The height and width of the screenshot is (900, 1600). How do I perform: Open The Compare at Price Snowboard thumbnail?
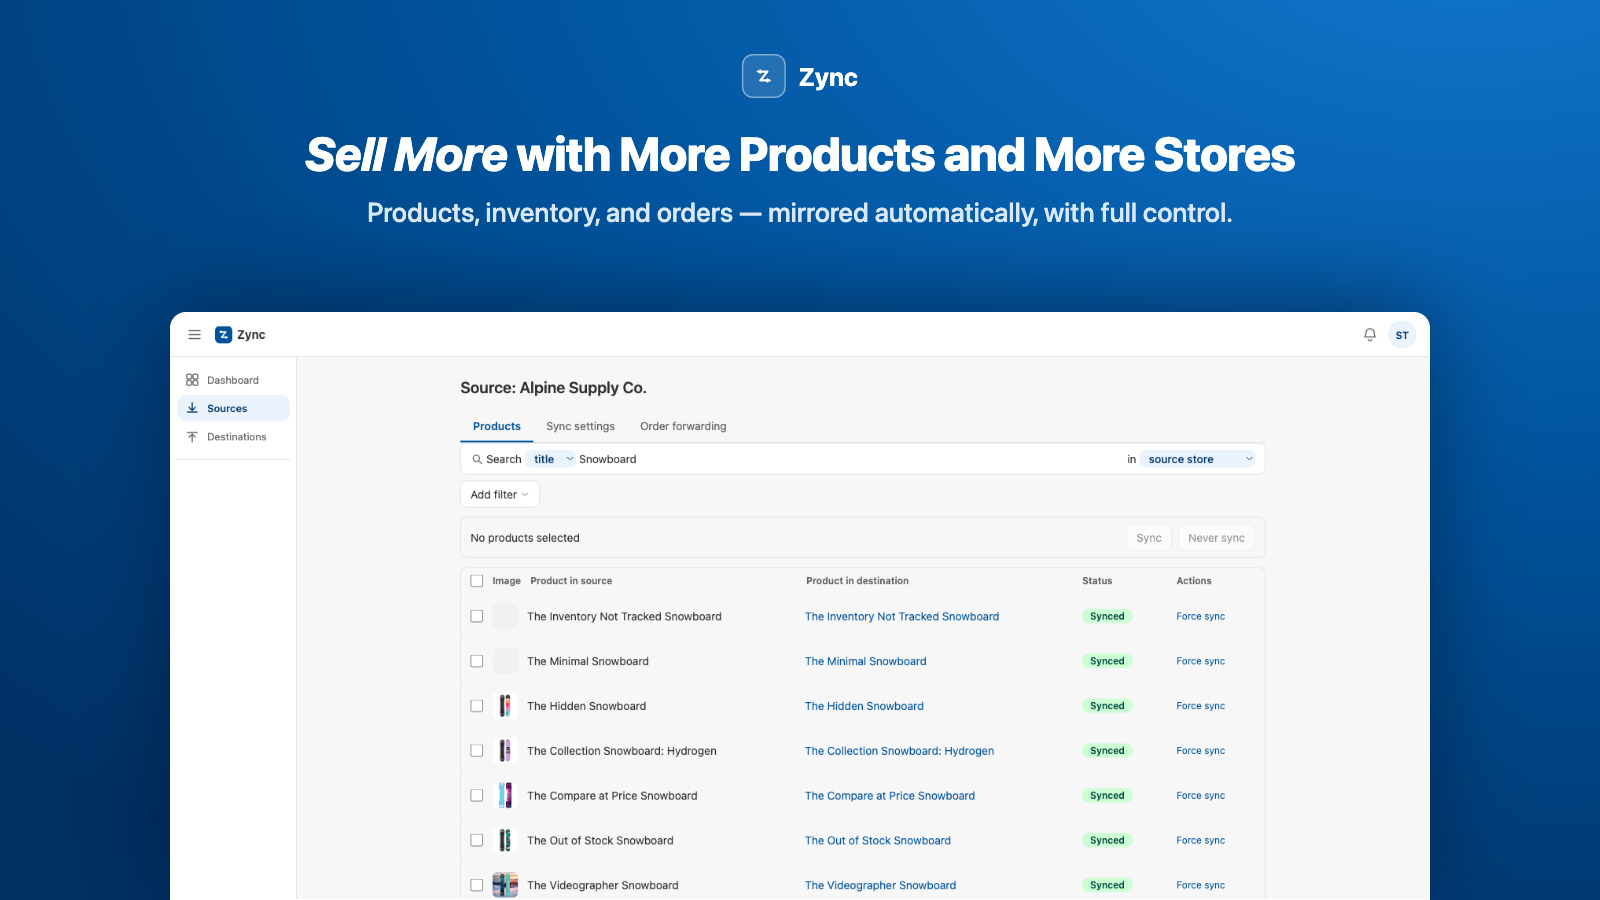coord(505,796)
